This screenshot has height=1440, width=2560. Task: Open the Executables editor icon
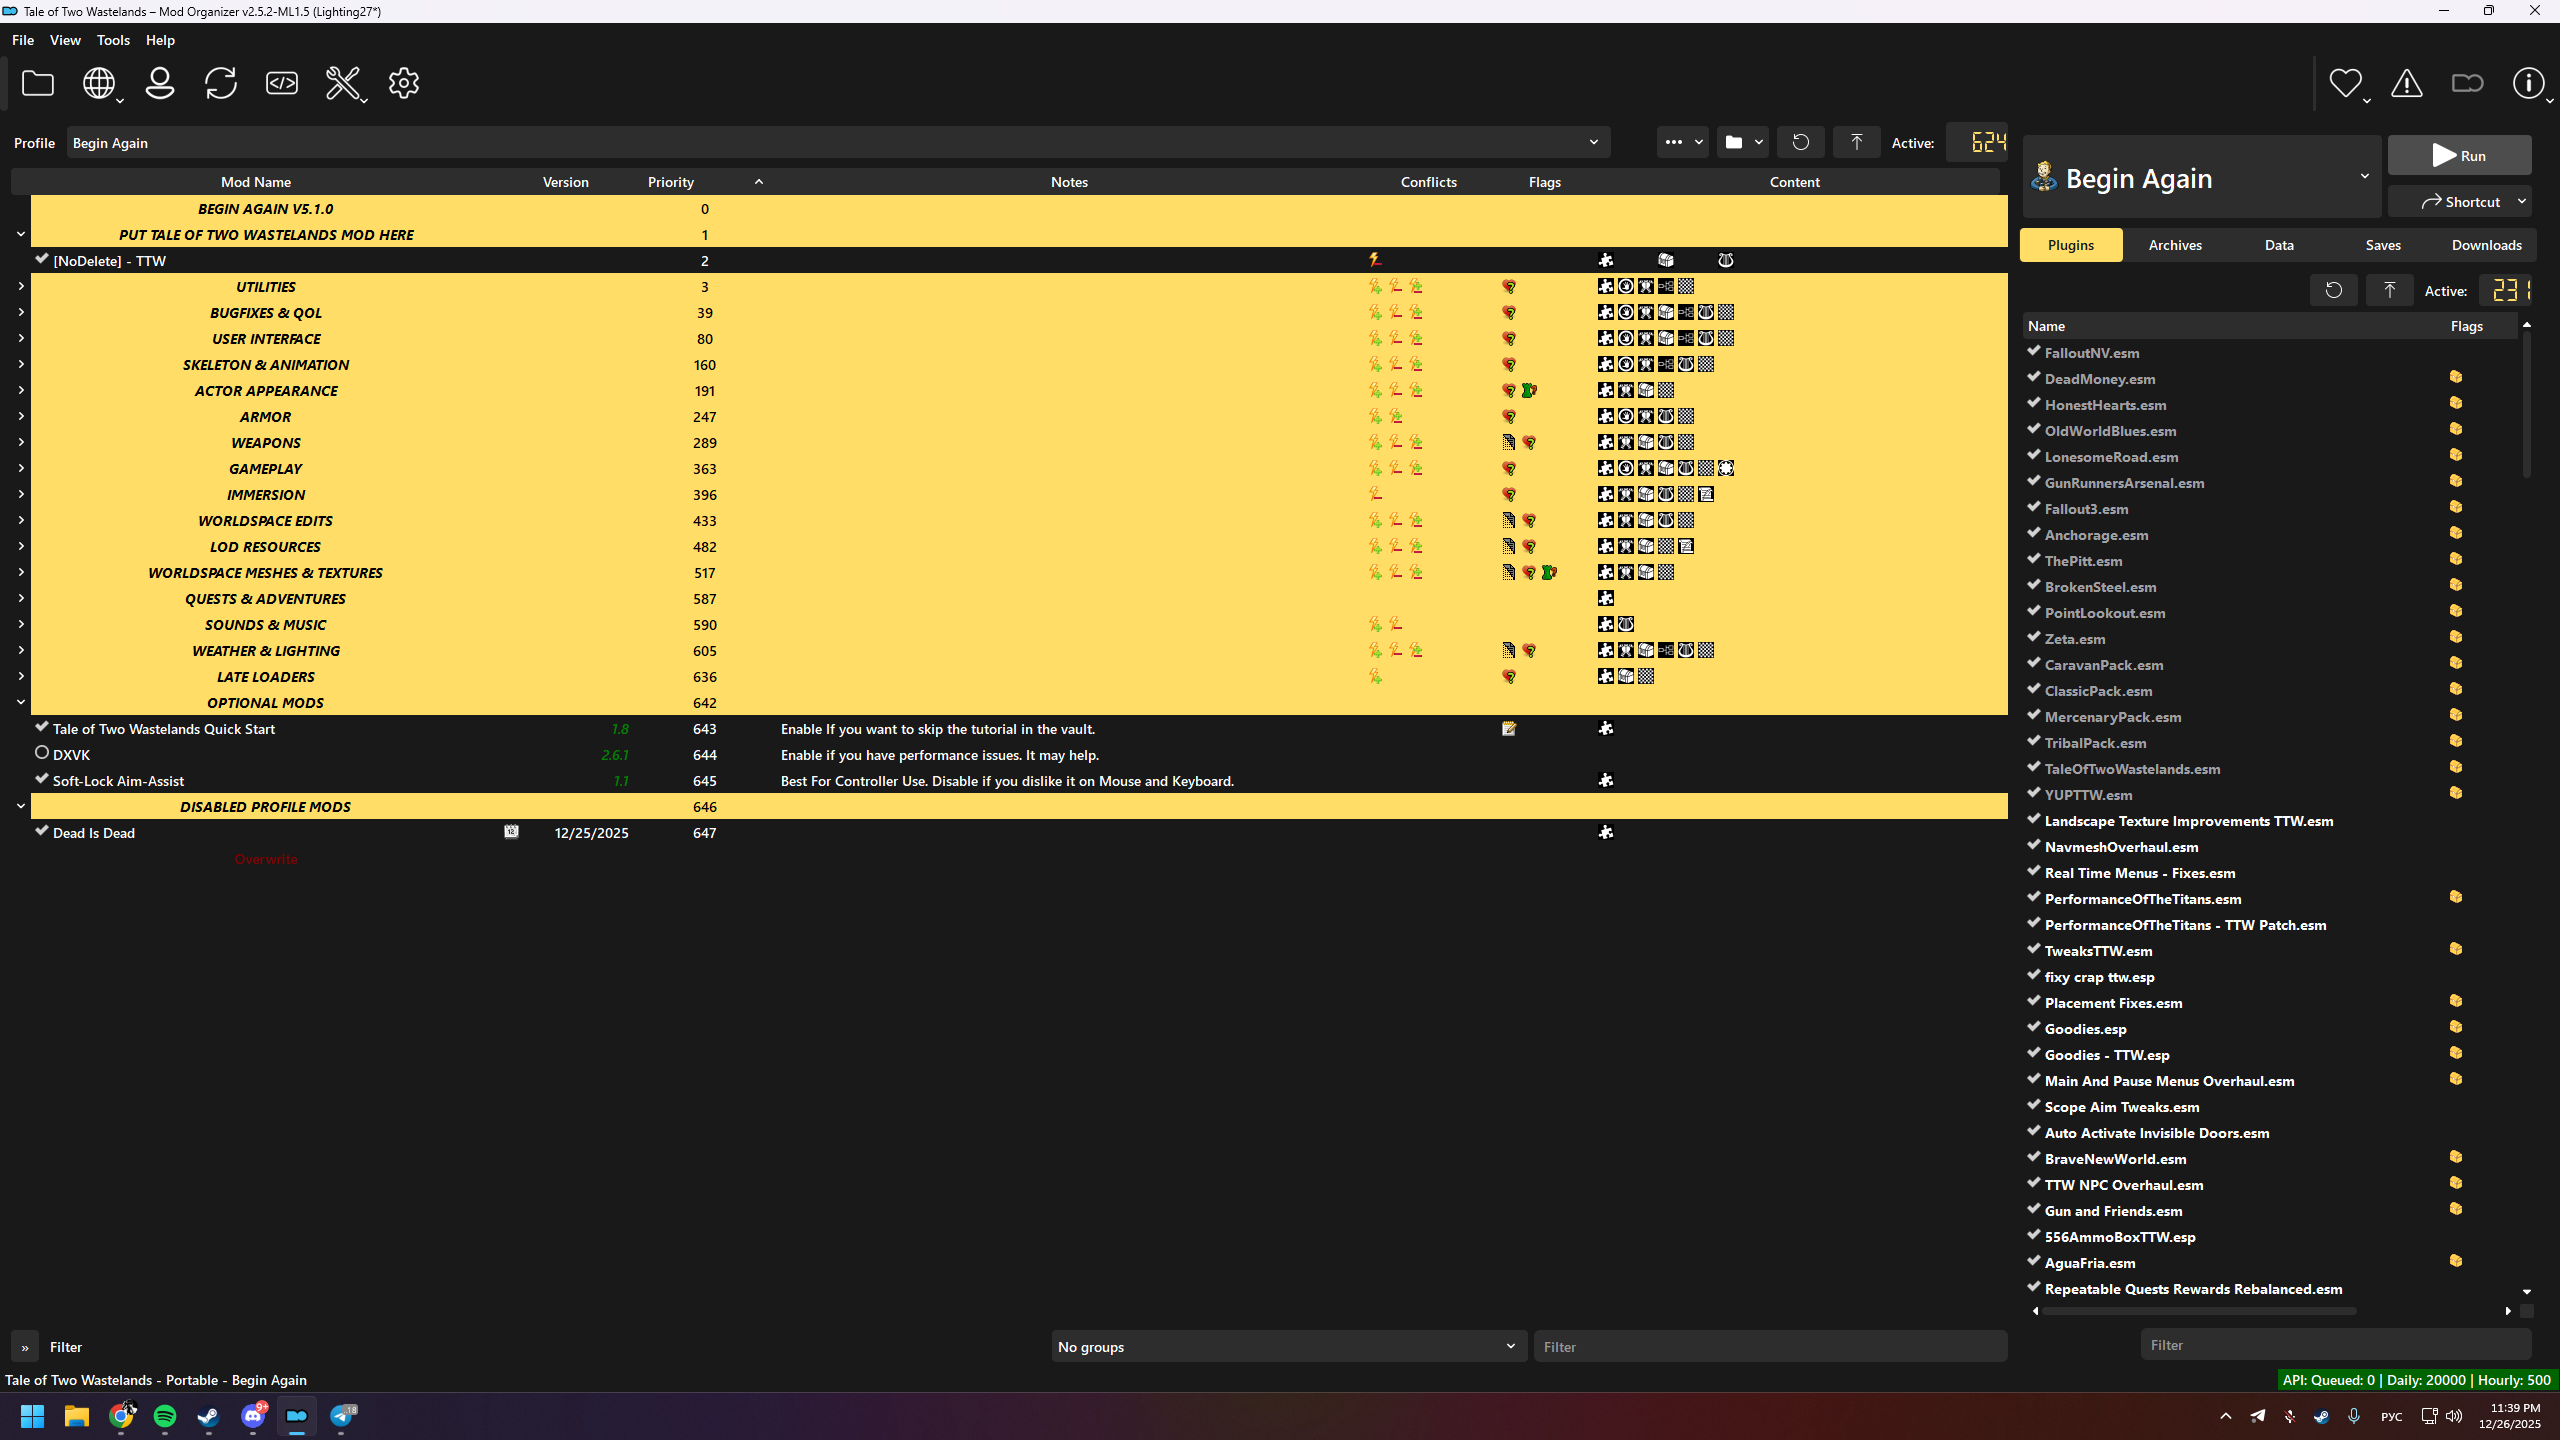(282, 84)
